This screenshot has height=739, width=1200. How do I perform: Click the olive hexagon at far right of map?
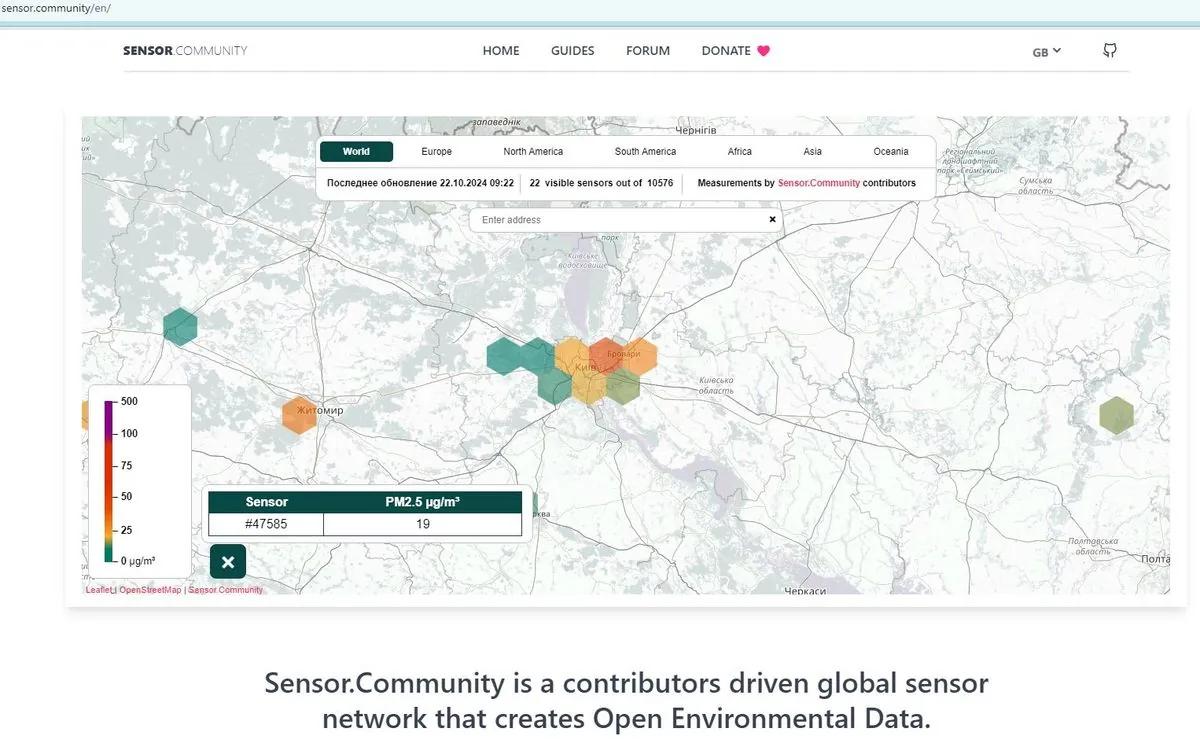1116,415
